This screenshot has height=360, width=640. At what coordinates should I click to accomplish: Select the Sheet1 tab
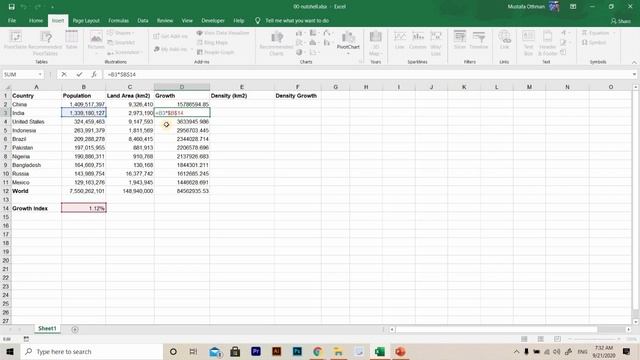click(x=47, y=329)
